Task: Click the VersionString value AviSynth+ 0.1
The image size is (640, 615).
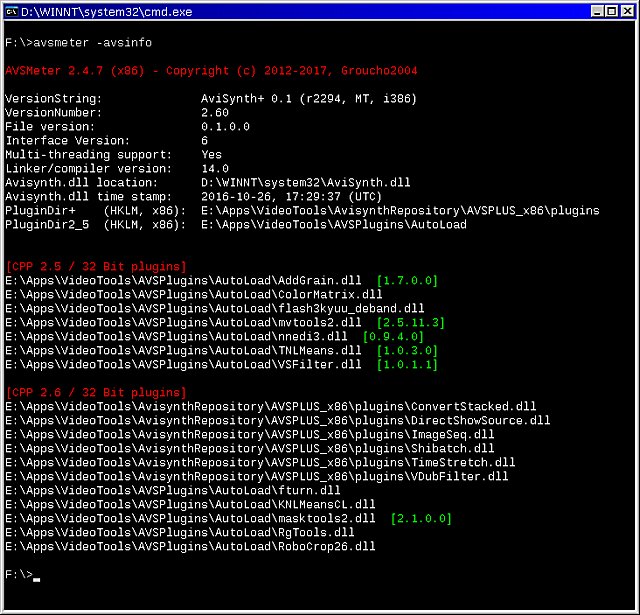Action: [309, 99]
